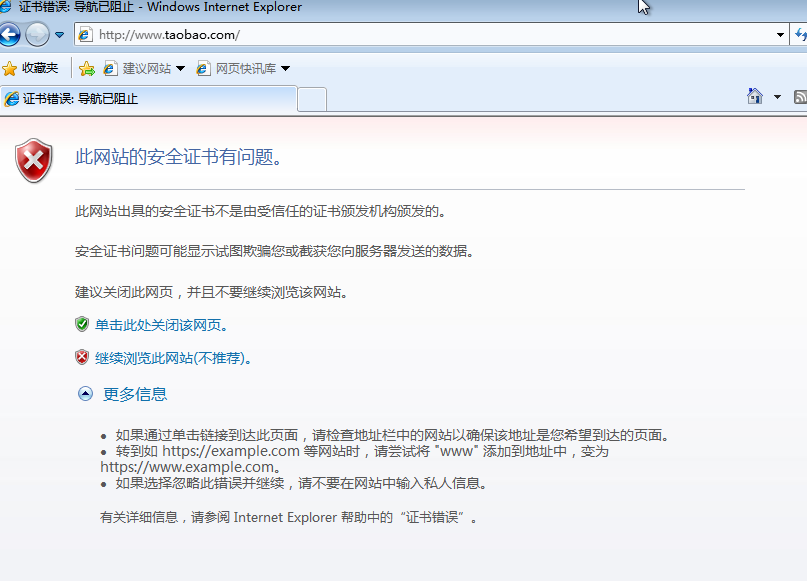The height and width of the screenshot is (581, 807).
Task: Click the 更多信息 heading text
Action: [x=135, y=394]
